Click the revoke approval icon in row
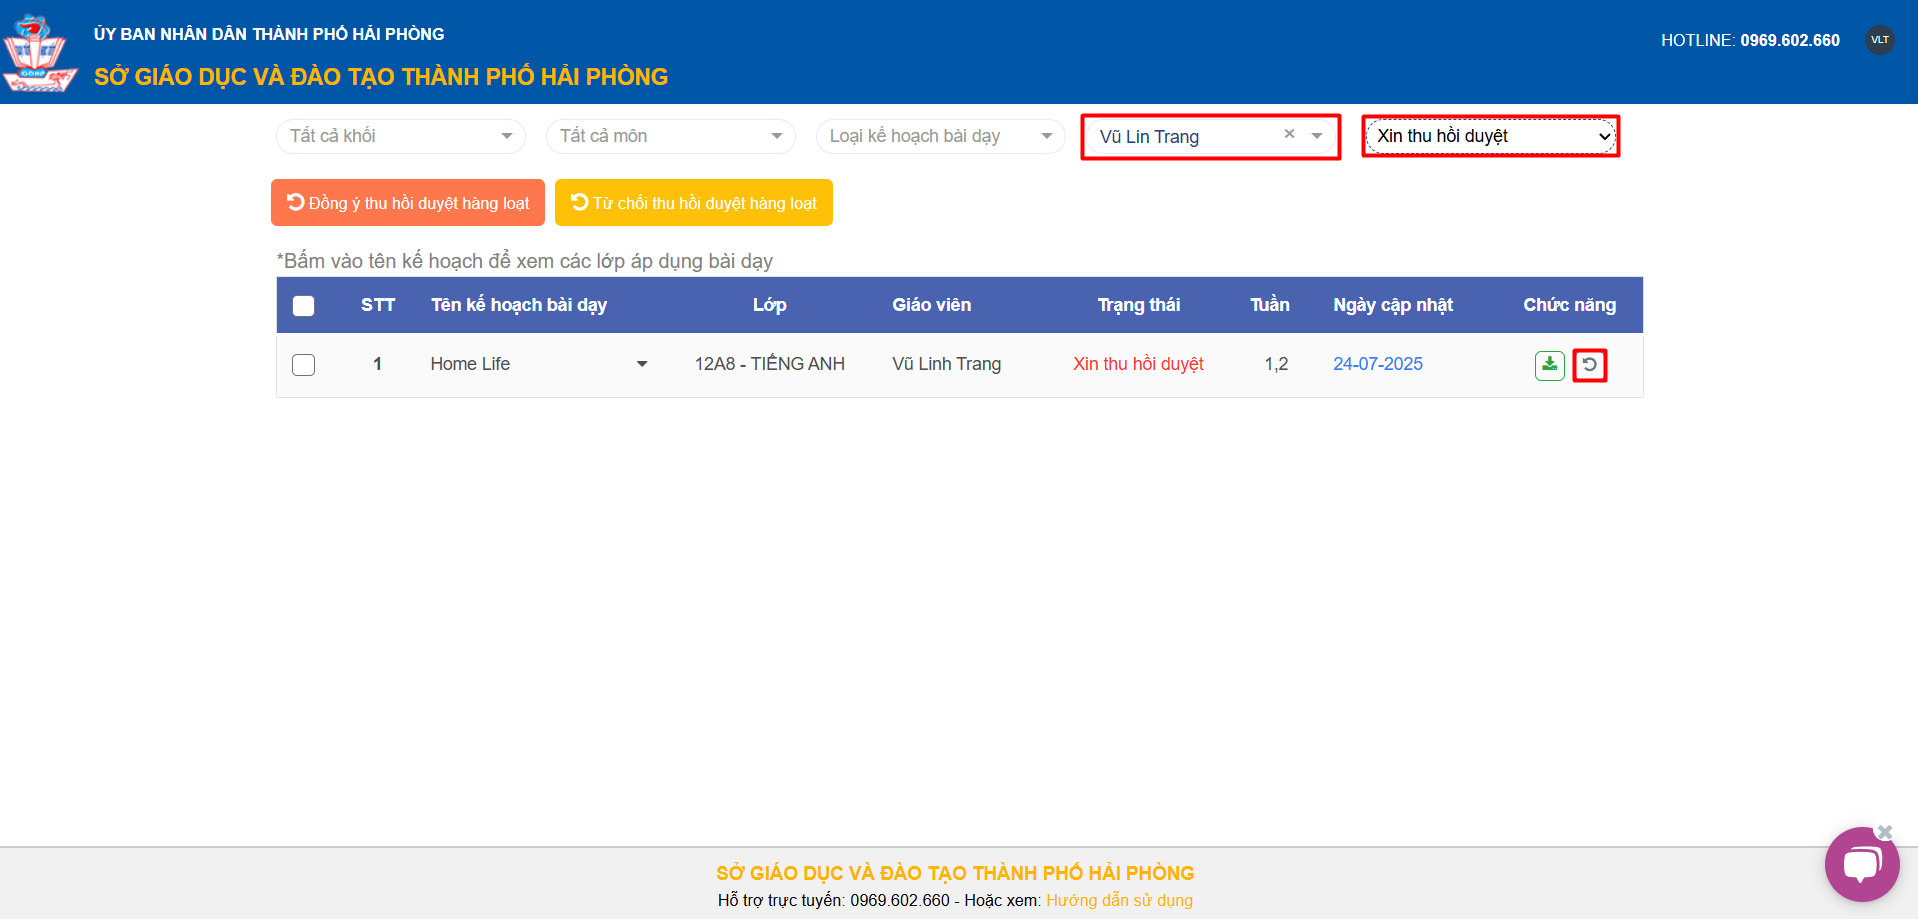Viewport: 1918px width, 919px height. [1589, 365]
